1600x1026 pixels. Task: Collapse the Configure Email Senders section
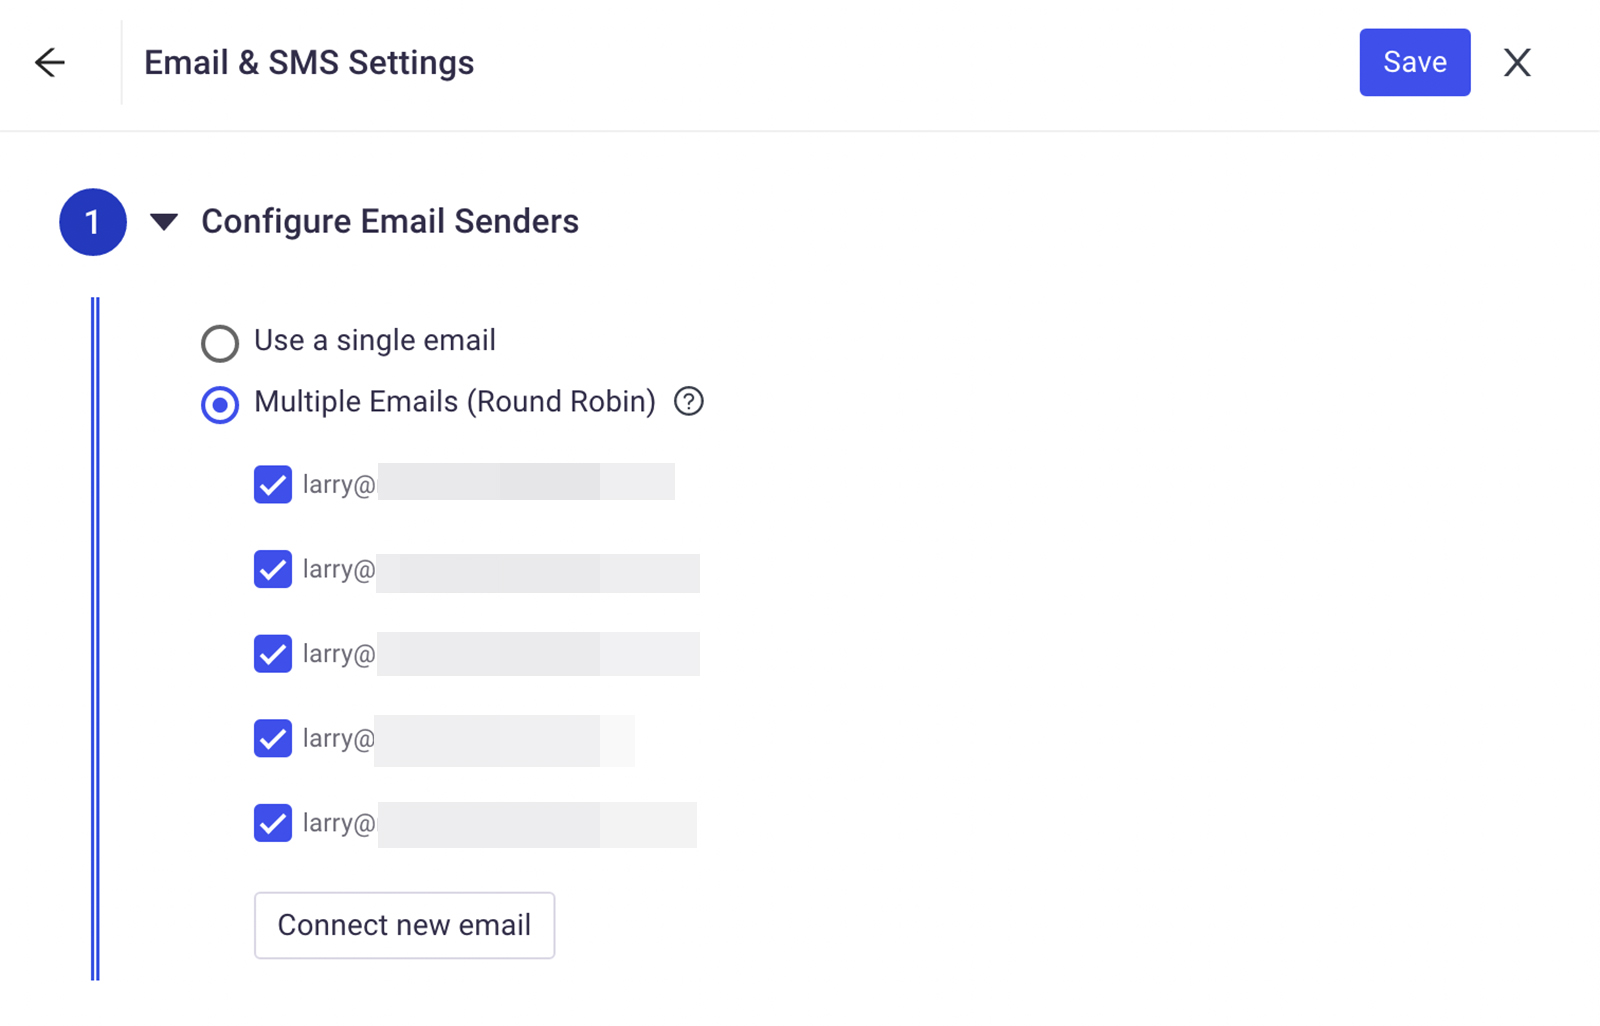pyautogui.click(x=164, y=222)
